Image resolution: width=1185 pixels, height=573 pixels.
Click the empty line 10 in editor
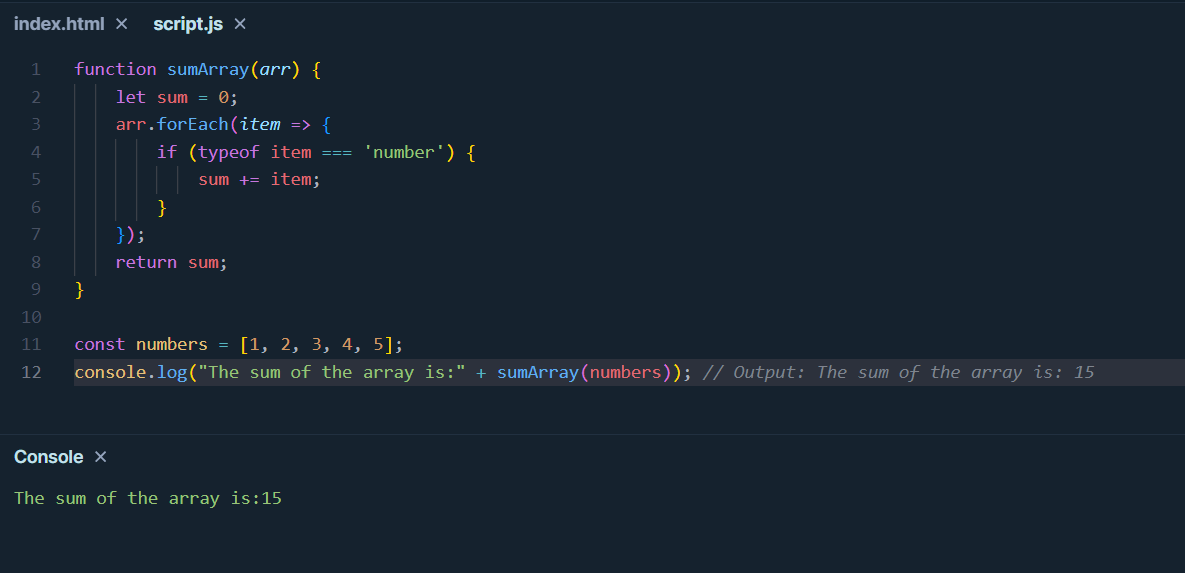point(629,317)
